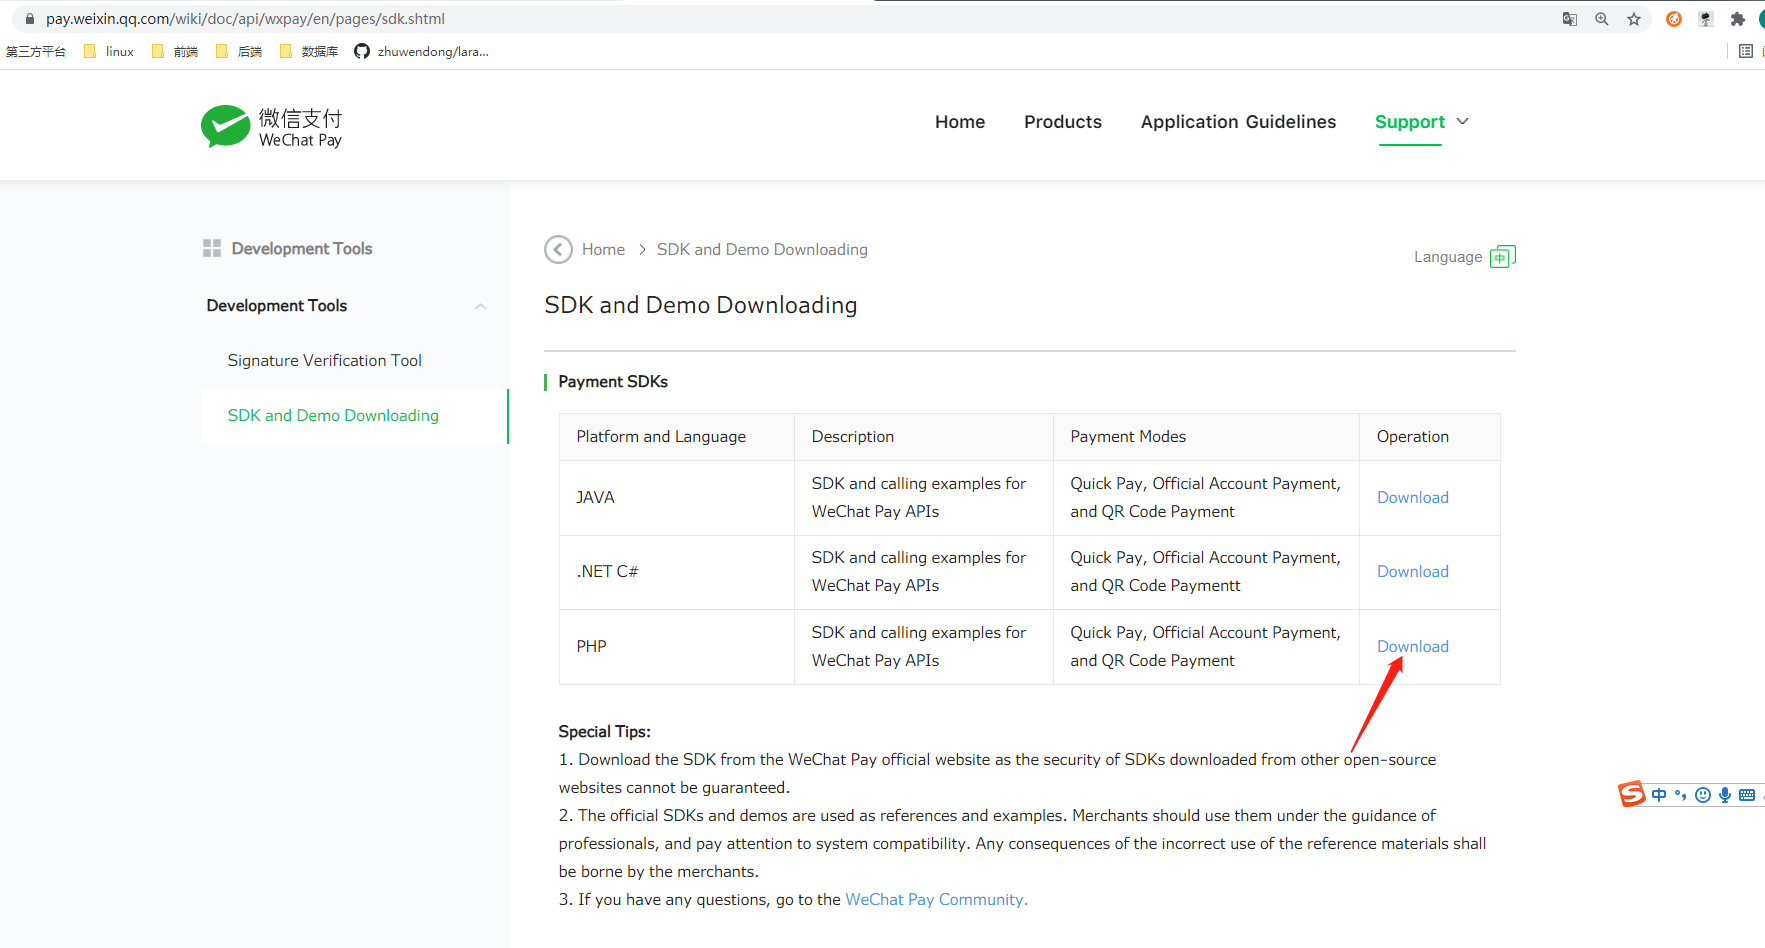Open the Support navigation item
The height and width of the screenshot is (948, 1765).
[x=1410, y=122]
